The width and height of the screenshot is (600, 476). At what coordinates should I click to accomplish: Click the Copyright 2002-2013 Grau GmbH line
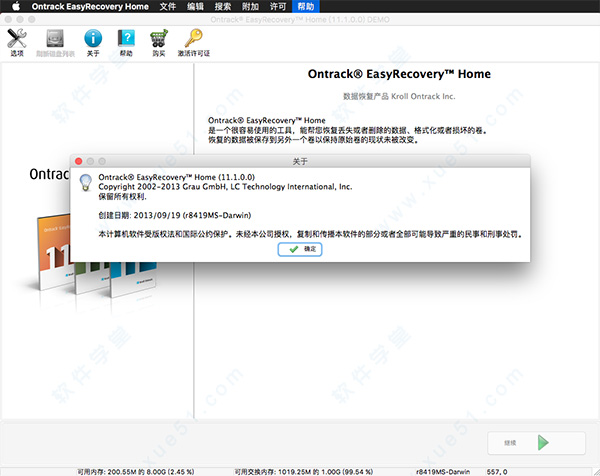tap(225, 187)
